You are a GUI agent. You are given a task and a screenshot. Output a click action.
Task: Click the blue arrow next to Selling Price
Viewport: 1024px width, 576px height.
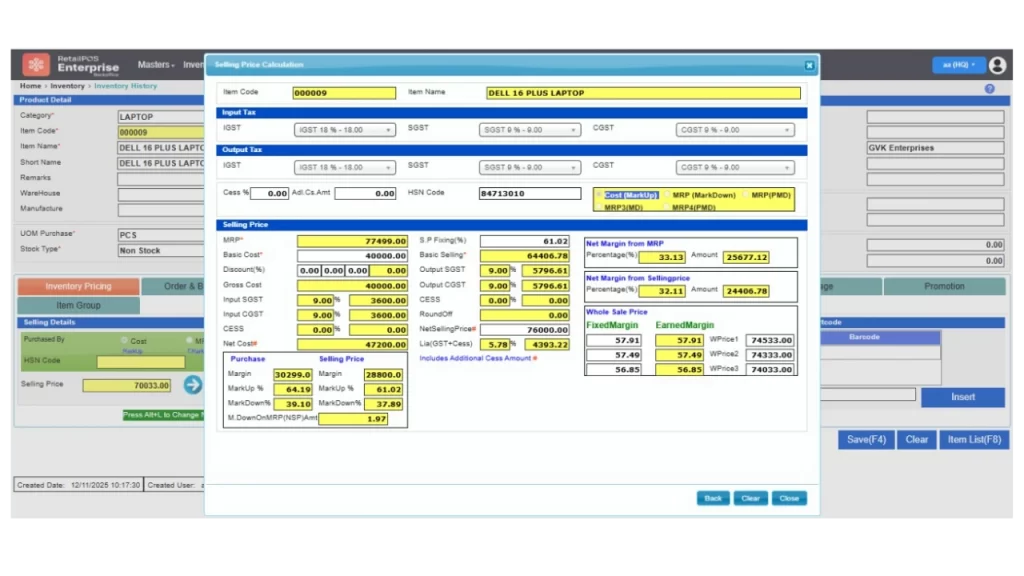193,385
